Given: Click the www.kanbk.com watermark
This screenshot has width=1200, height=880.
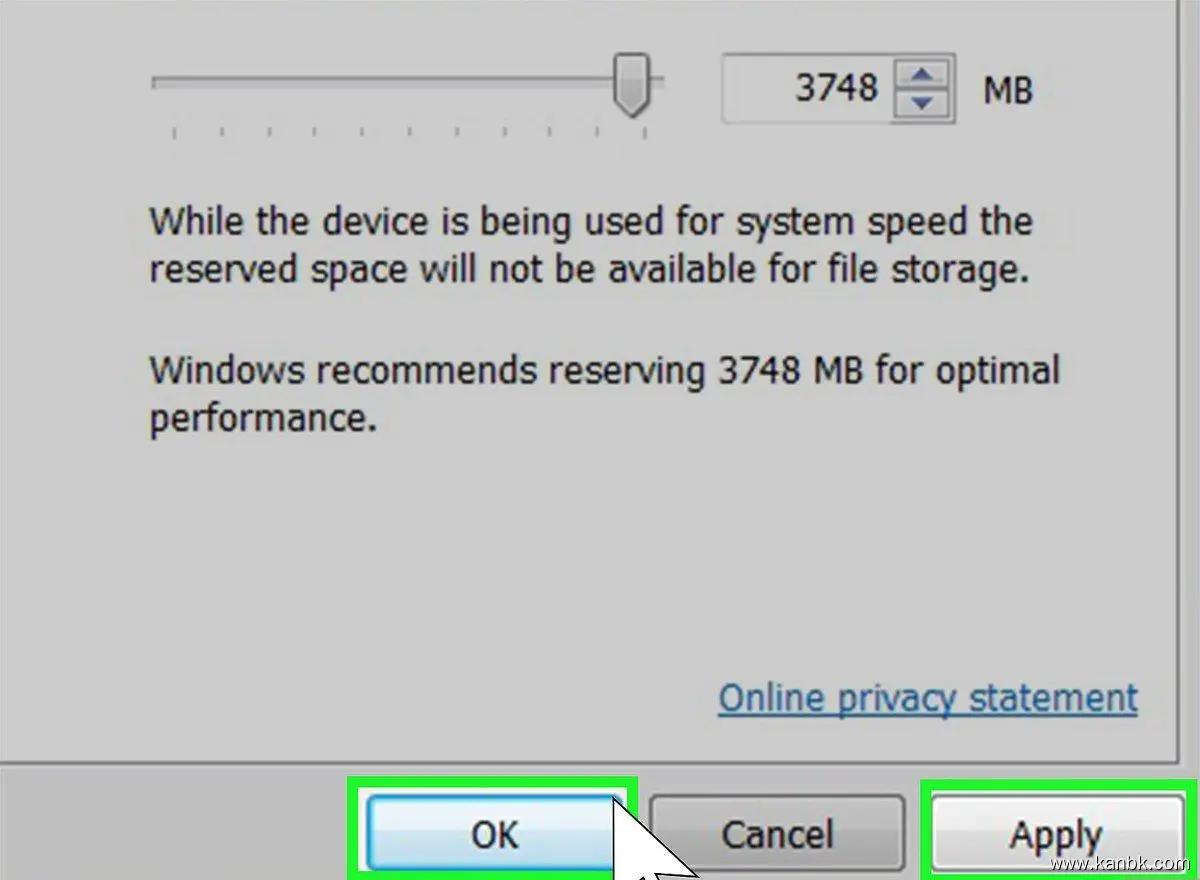Looking at the screenshot, I should click(1120, 863).
